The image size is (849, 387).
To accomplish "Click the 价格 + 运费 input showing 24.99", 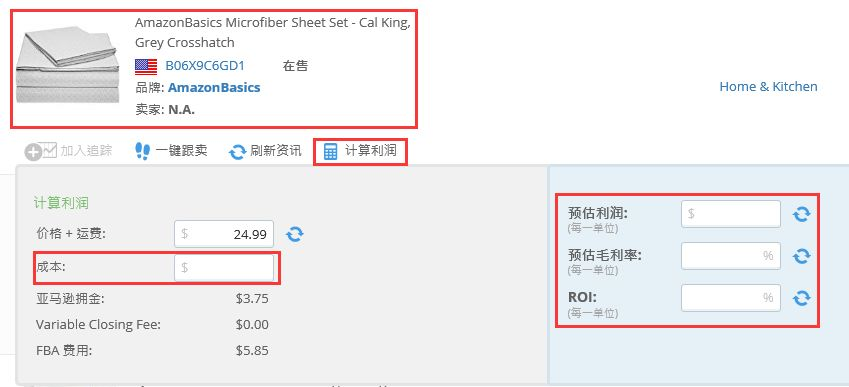I will 224,234.
